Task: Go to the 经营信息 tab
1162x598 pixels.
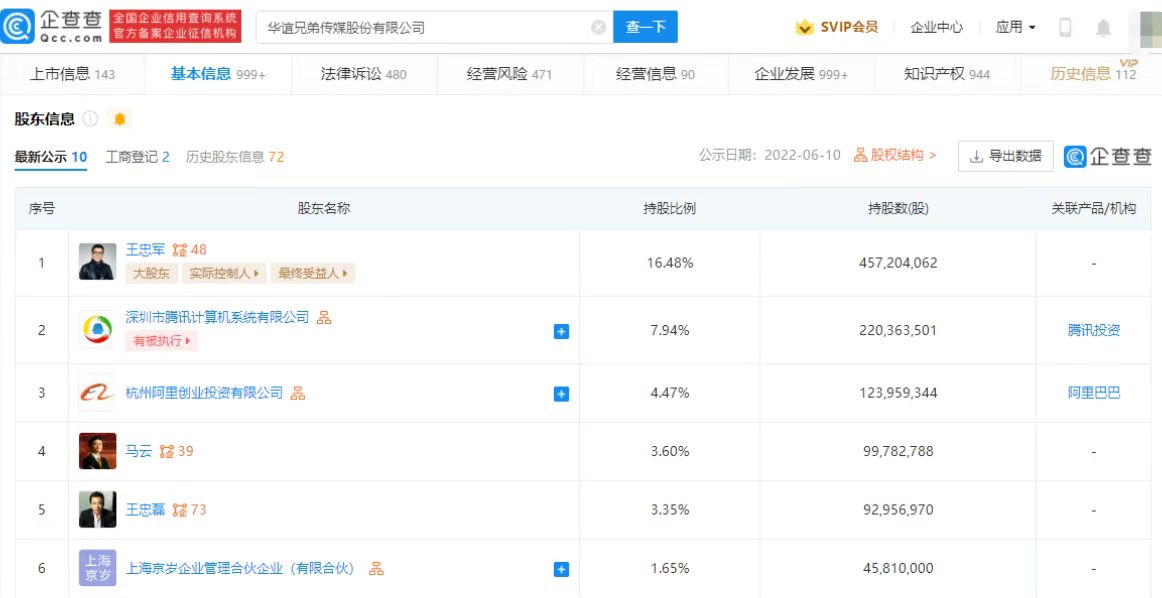Action: (x=655, y=74)
